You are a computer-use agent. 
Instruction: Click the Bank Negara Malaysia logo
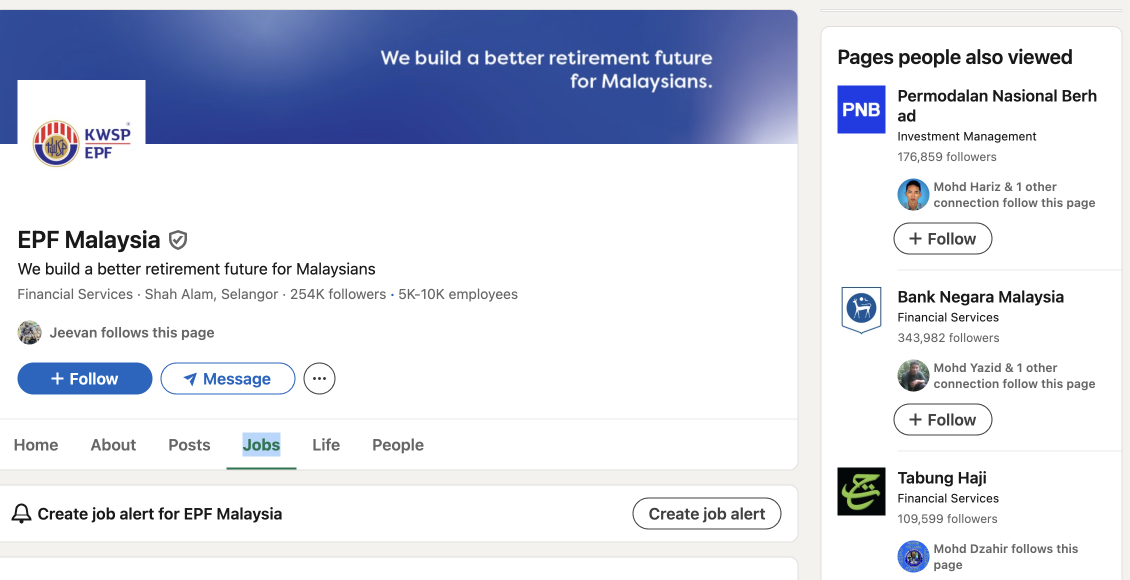coord(861,310)
